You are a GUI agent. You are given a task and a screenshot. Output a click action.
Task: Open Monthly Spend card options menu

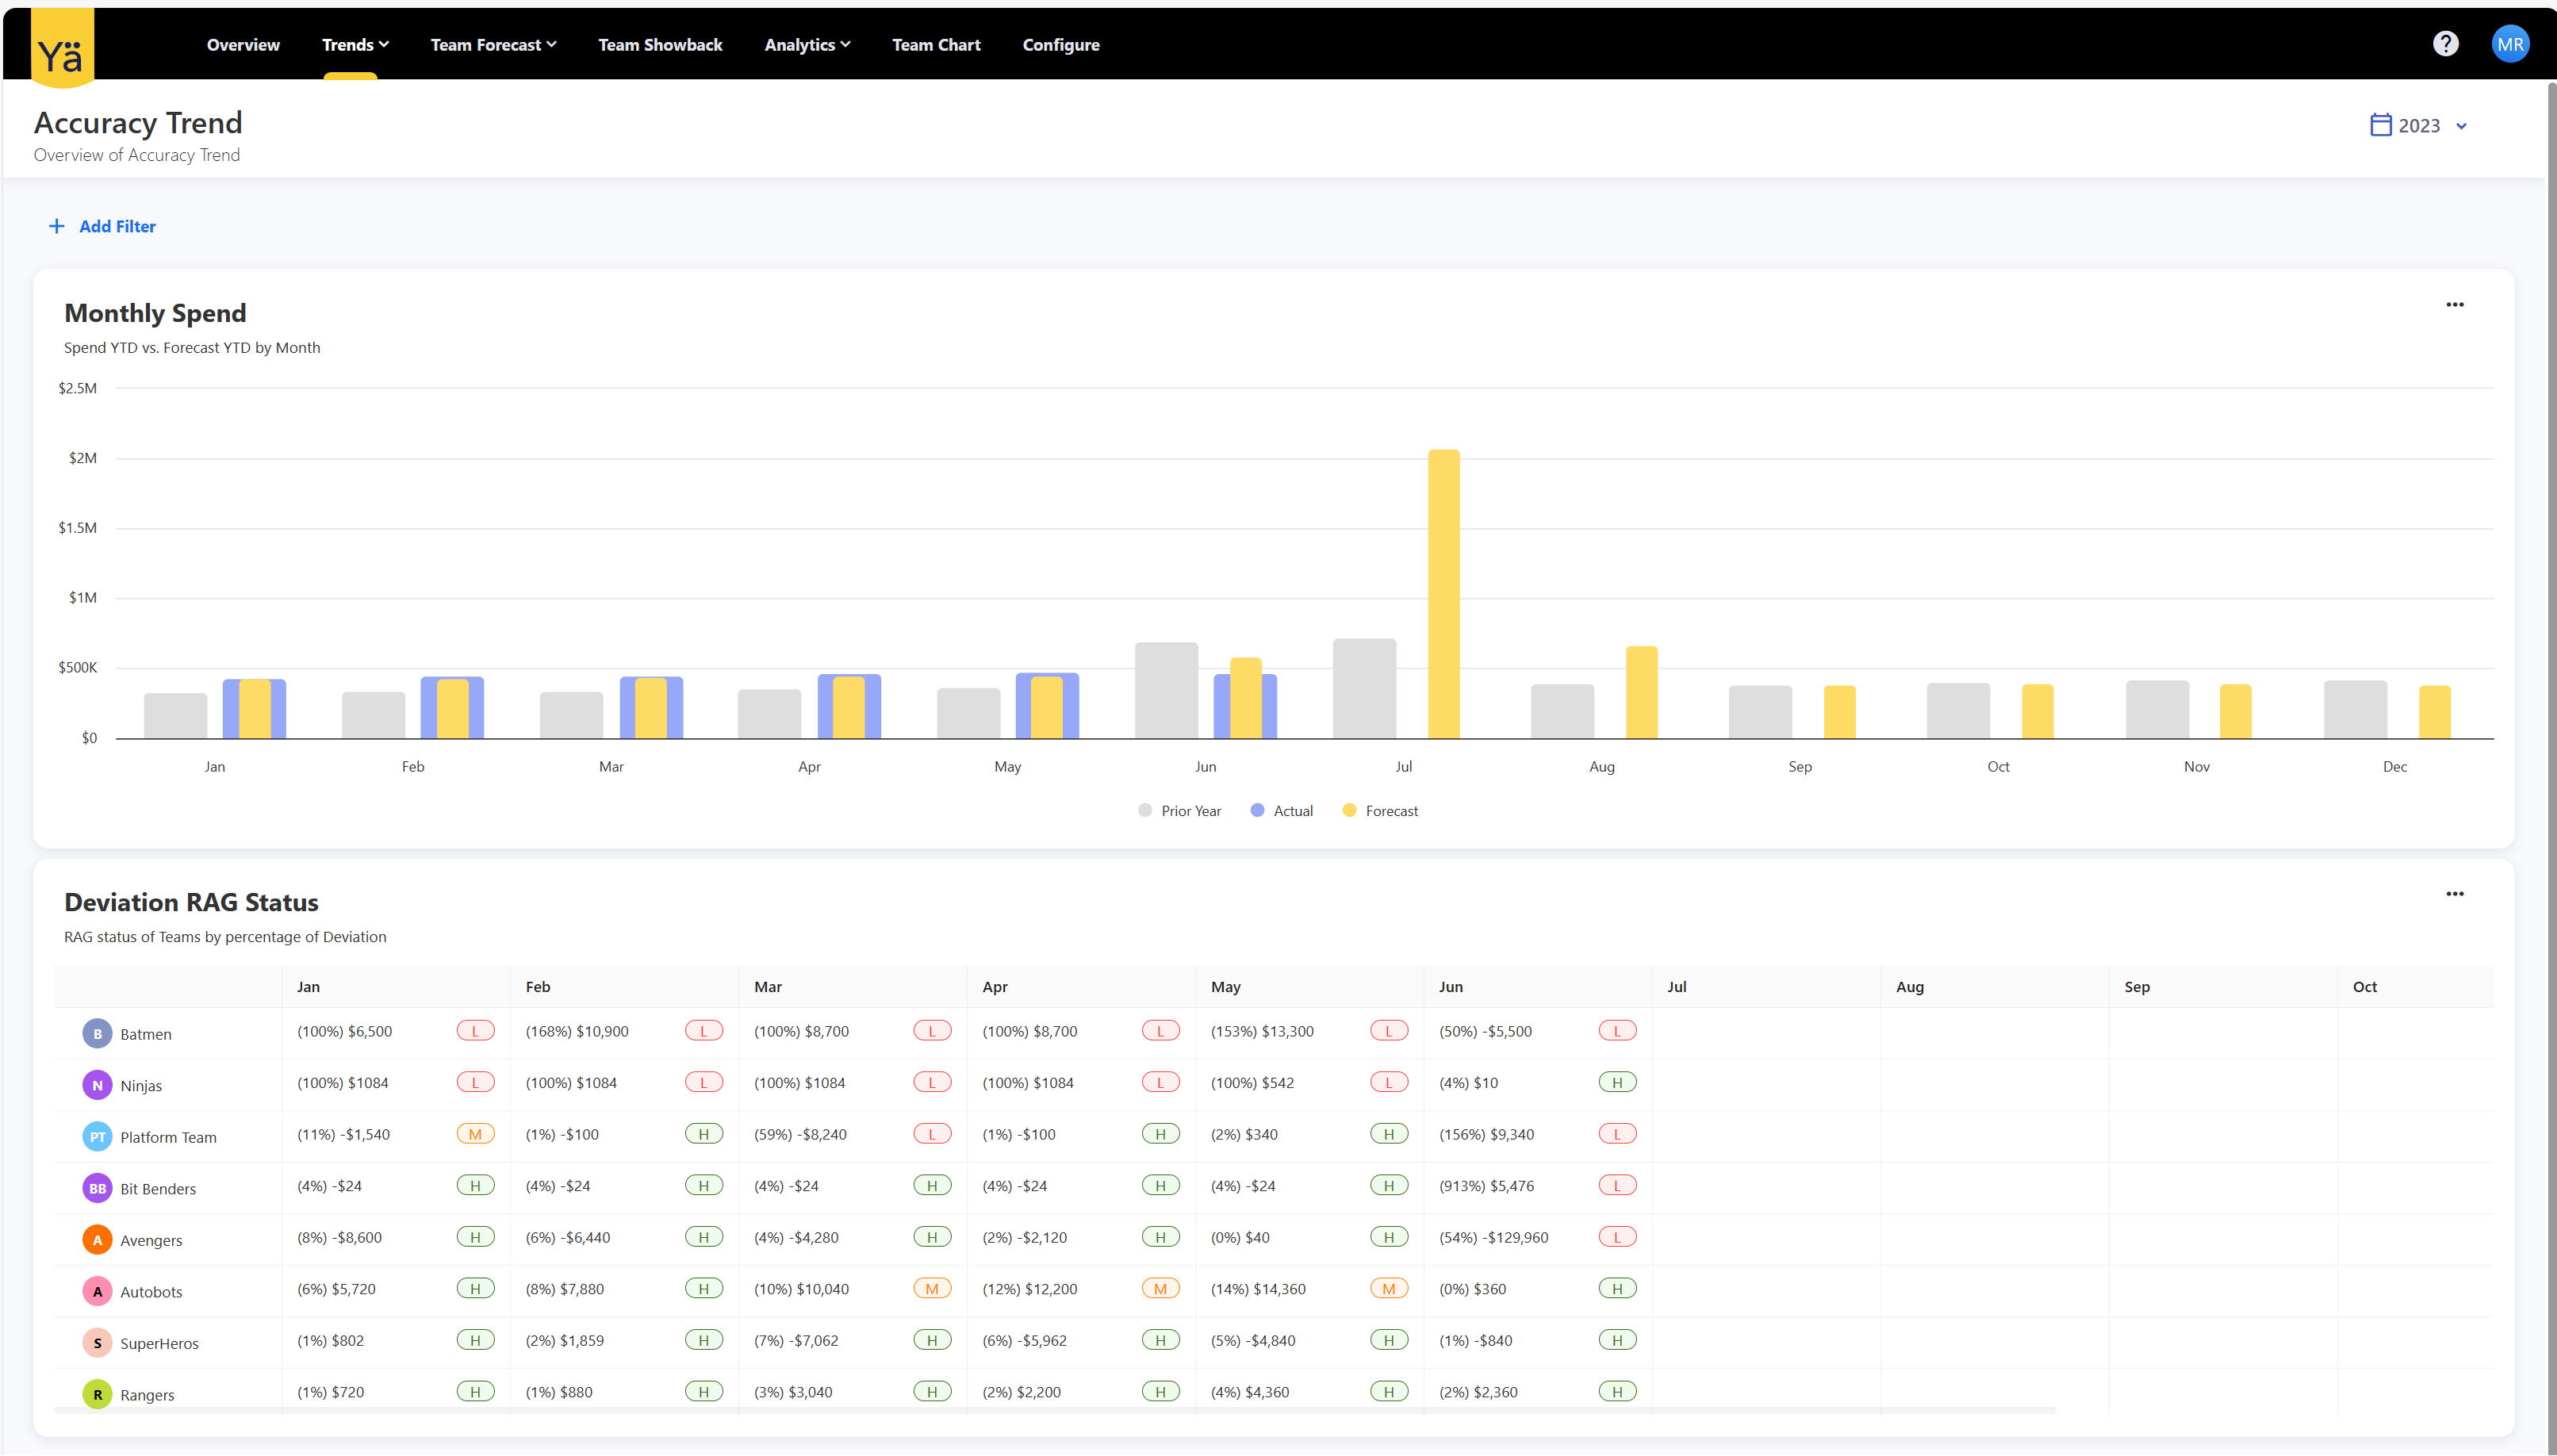2454,305
